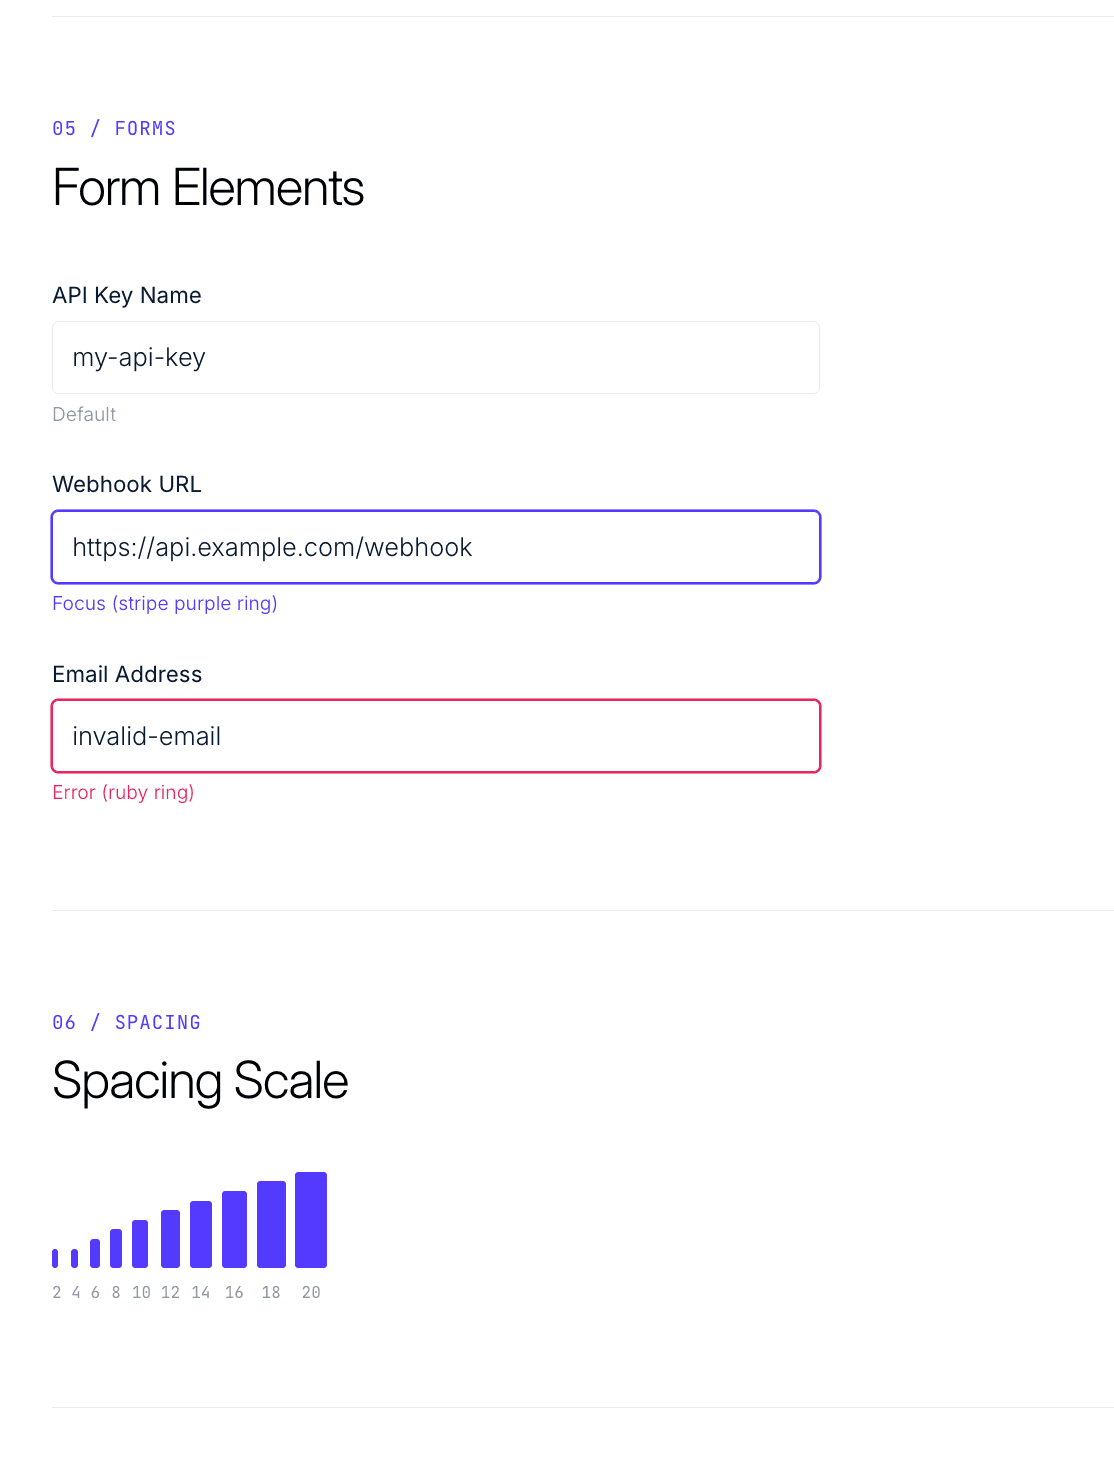Screen dimensions: 1114x1458
Task: Select the invalid-email text in Email Address field
Action: coord(145,736)
